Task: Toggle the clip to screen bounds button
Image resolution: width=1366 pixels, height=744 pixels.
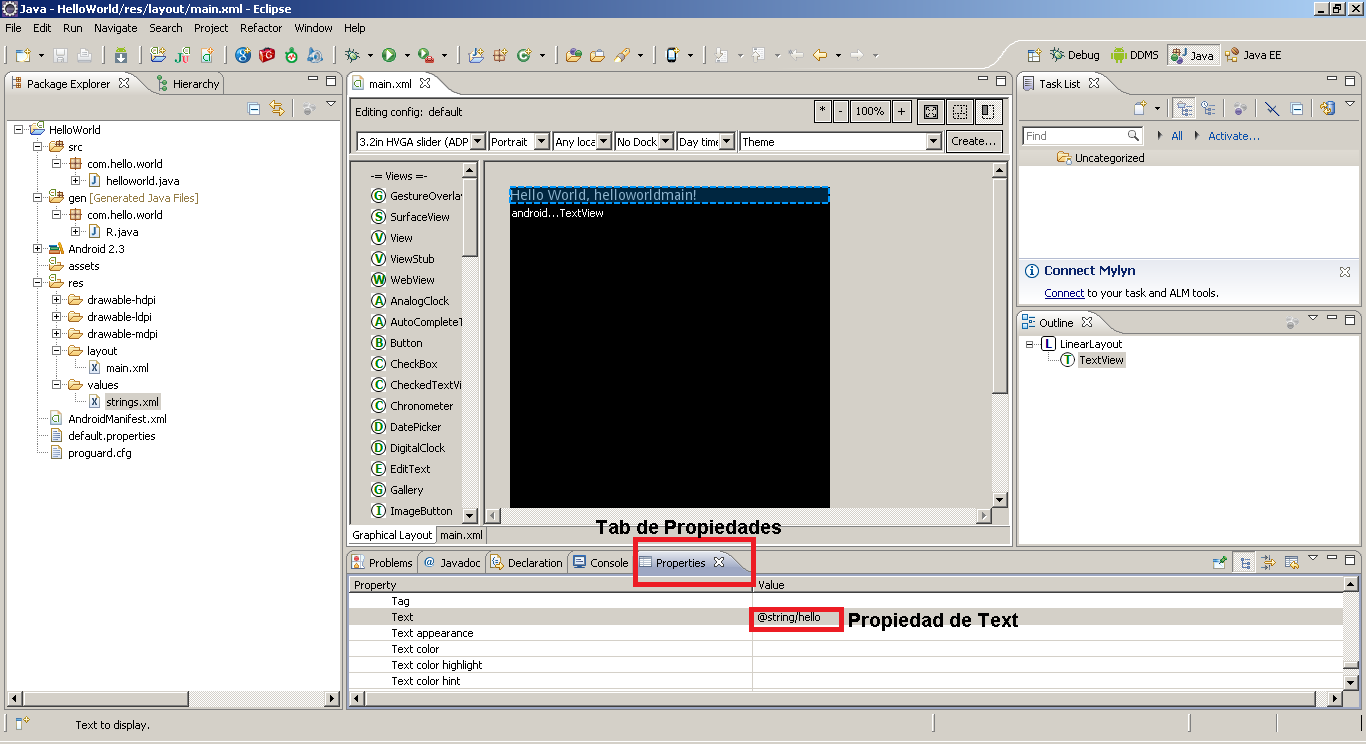Action: point(988,112)
